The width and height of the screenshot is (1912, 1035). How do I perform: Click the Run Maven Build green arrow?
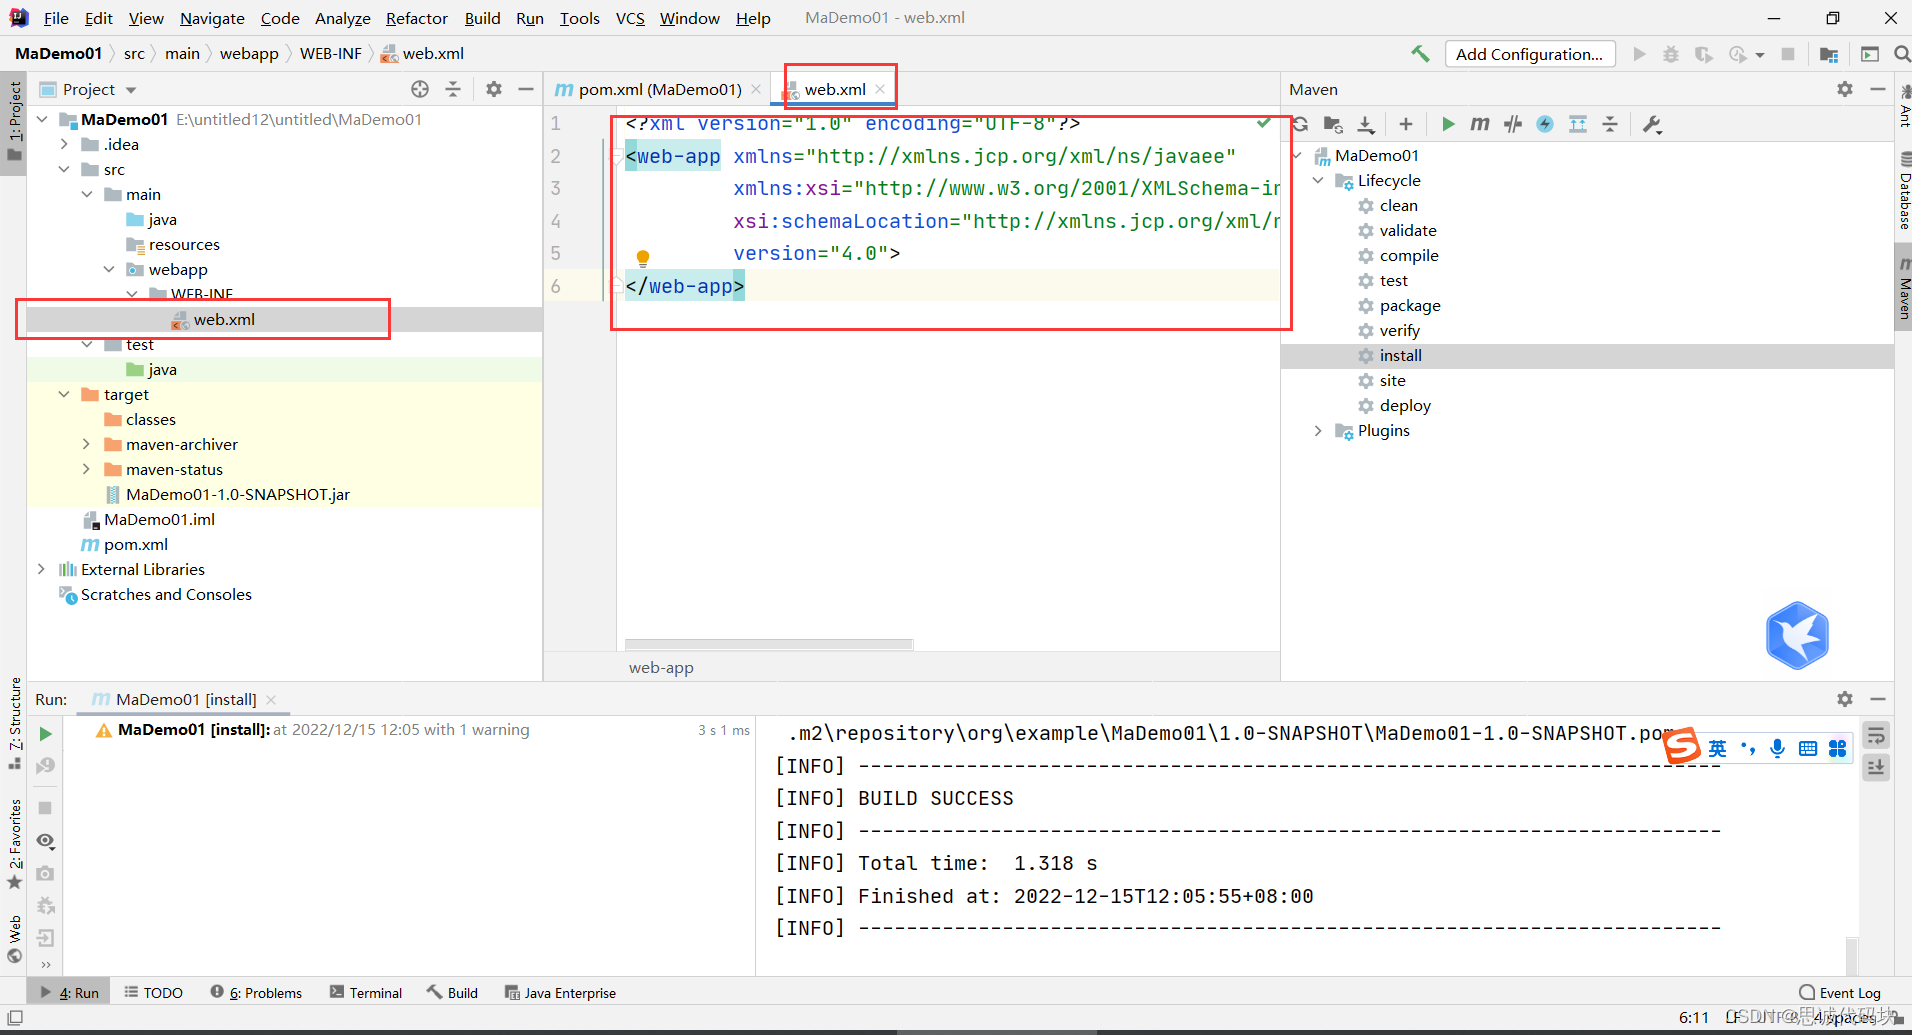[1447, 124]
